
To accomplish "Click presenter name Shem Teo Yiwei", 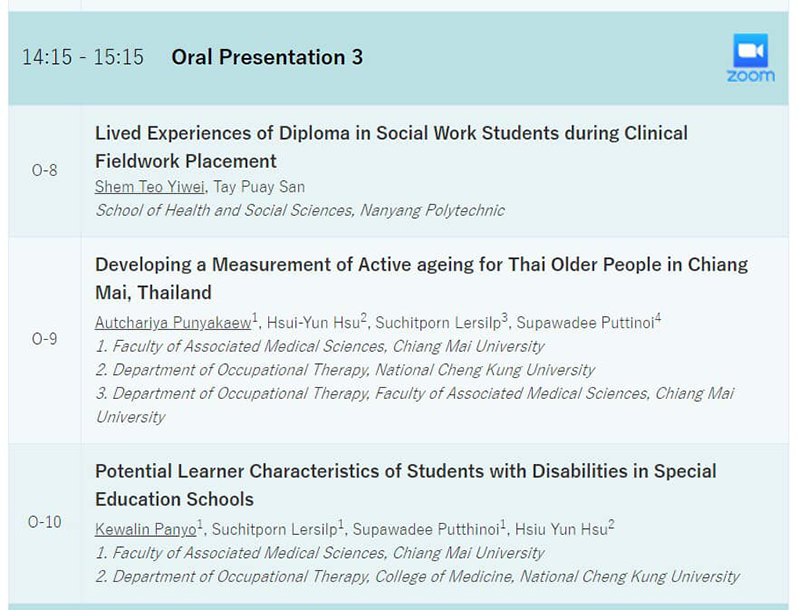I will pos(149,187).
